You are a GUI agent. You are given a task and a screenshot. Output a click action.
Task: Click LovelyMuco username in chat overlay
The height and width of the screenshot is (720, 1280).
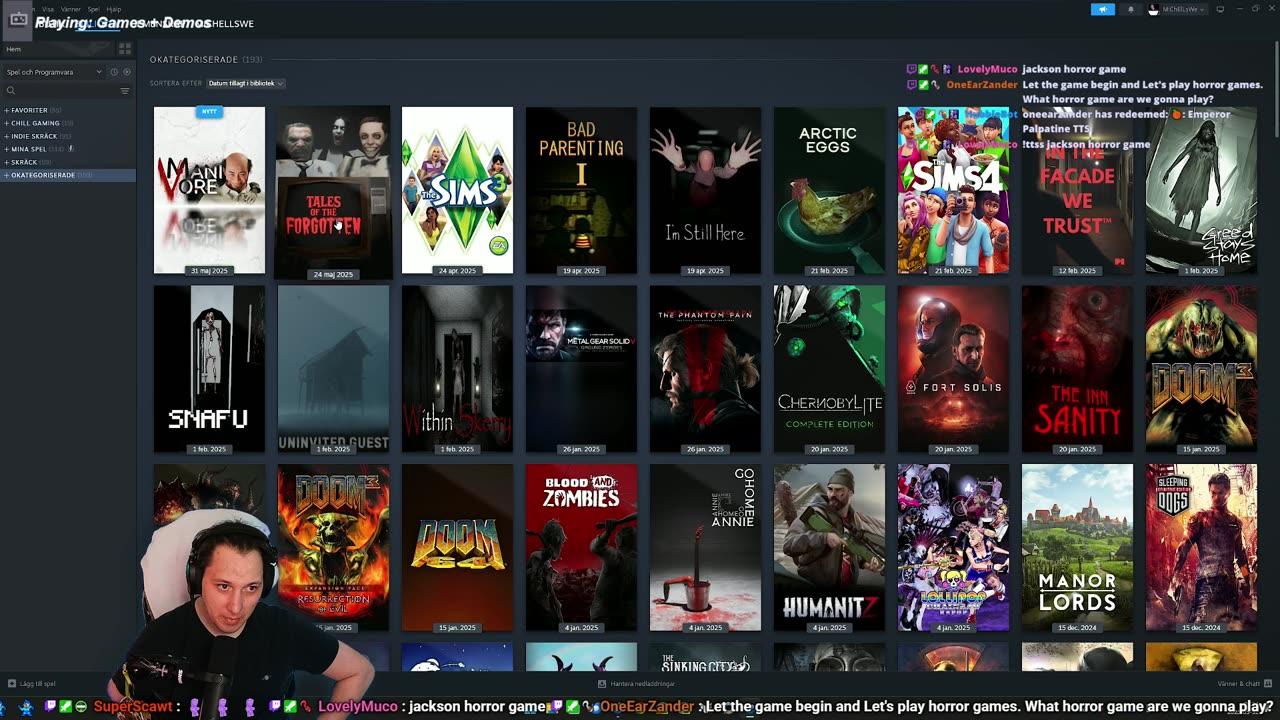tap(987, 69)
